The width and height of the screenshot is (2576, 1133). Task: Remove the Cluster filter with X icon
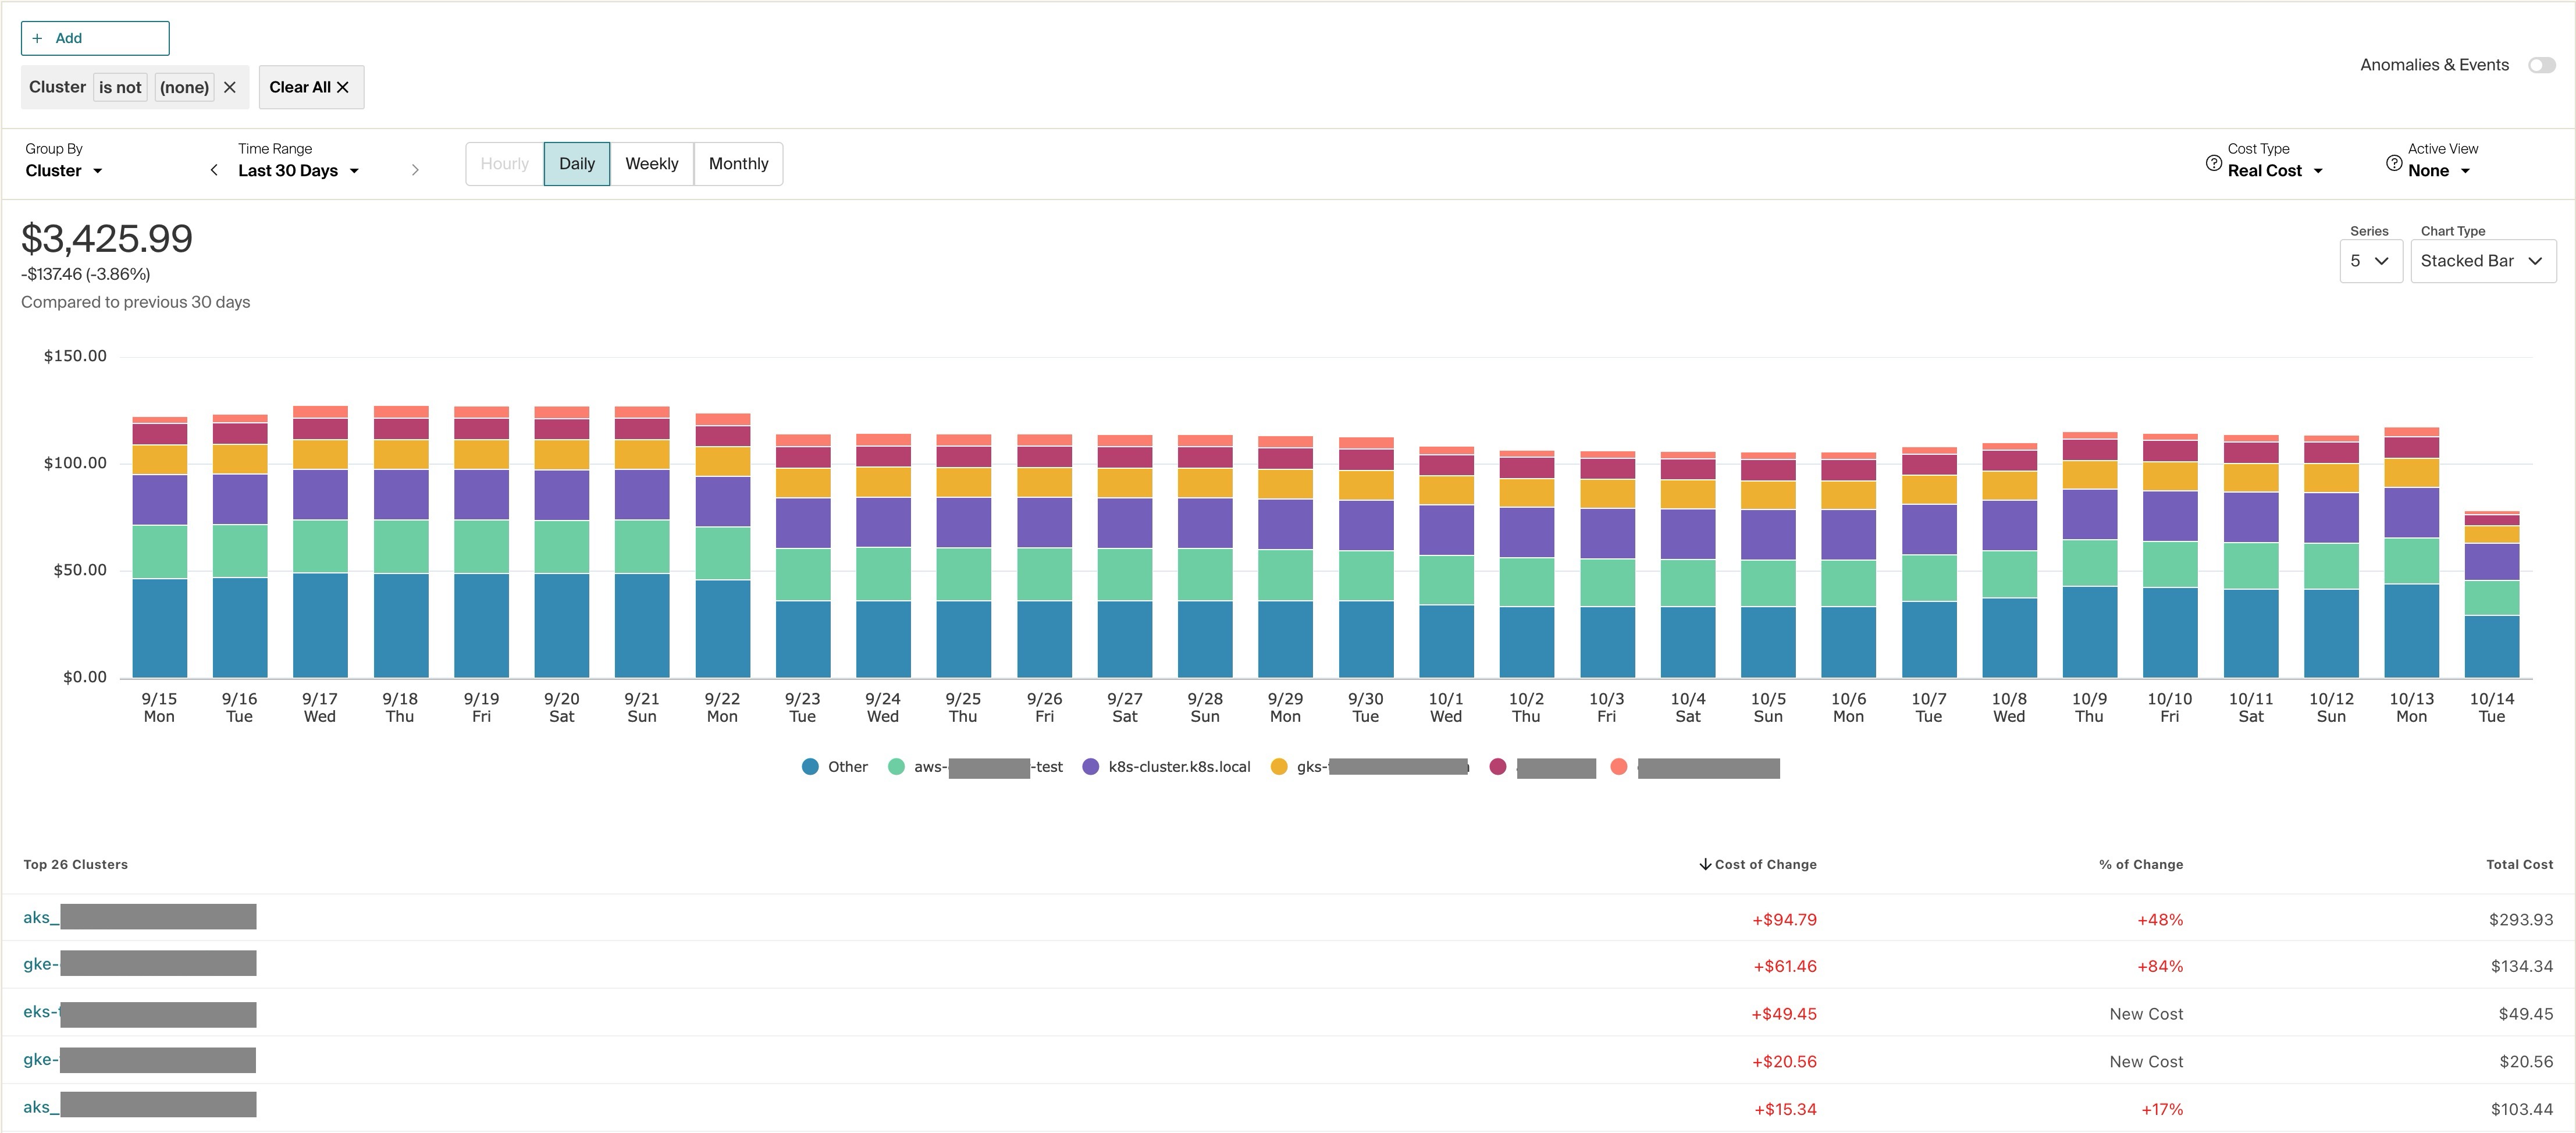pos(230,87)
